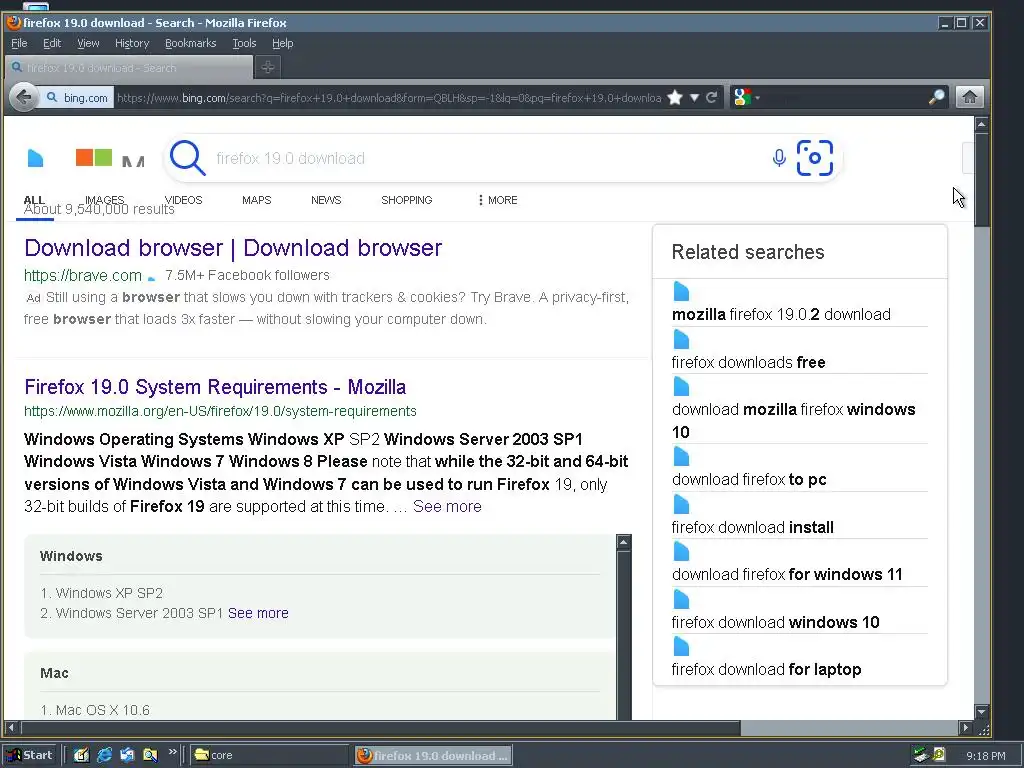
Task: Click the Bing logo icon at page top left
Action: [x=35, y=158]
